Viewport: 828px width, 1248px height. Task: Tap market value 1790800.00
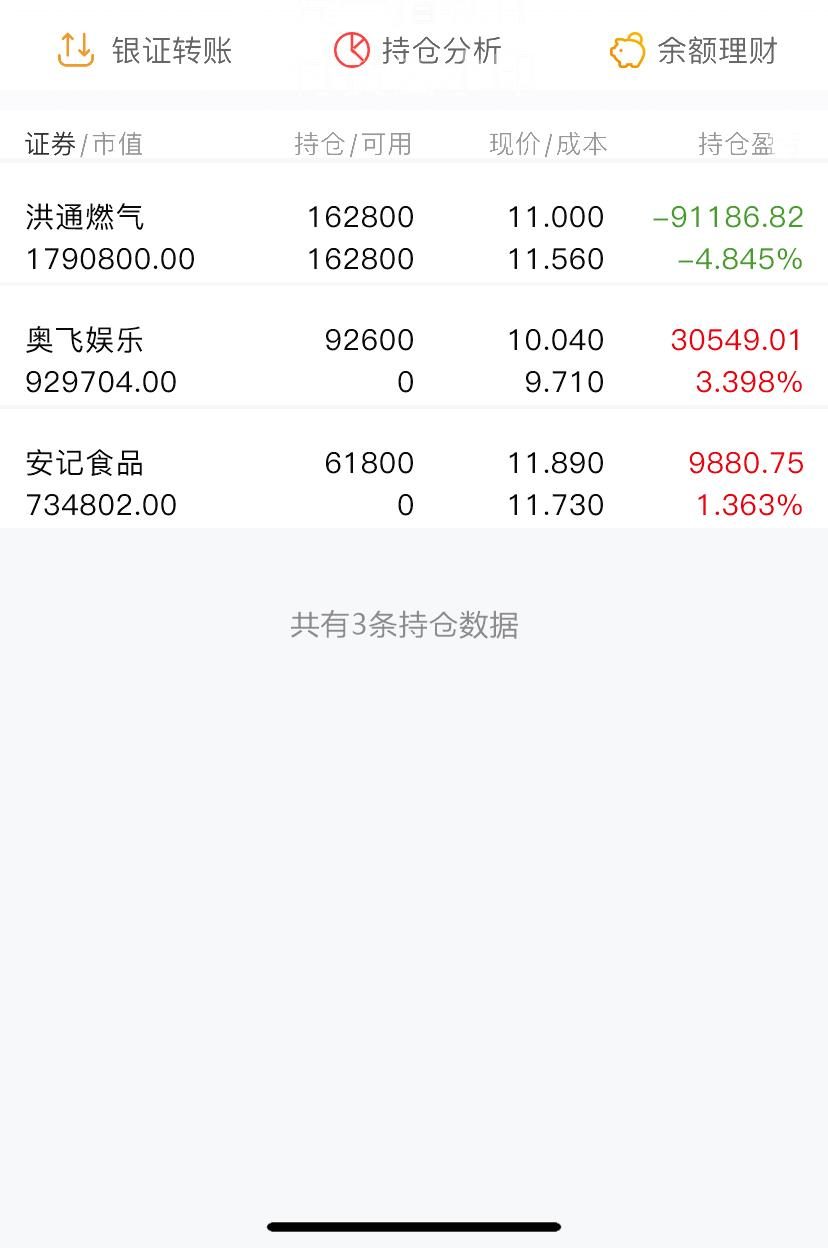point(110,259)
